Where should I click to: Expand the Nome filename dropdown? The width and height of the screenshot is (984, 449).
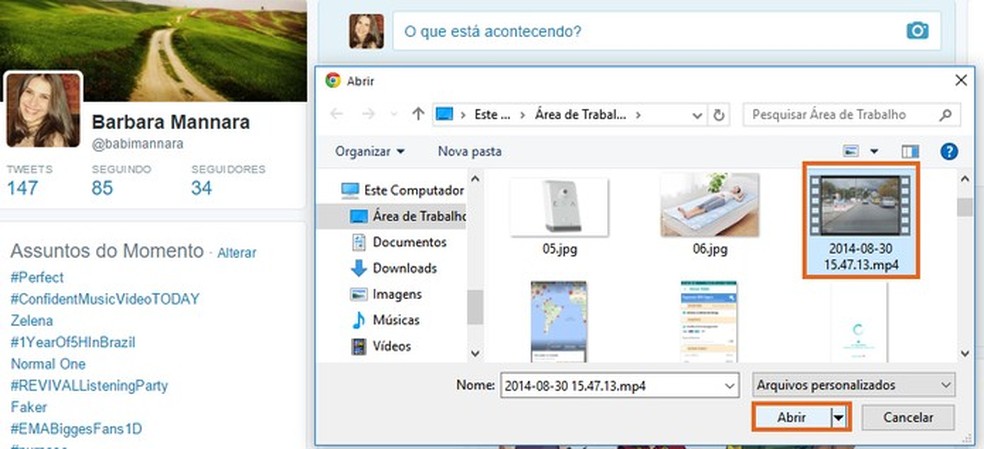tap(730, 385)
